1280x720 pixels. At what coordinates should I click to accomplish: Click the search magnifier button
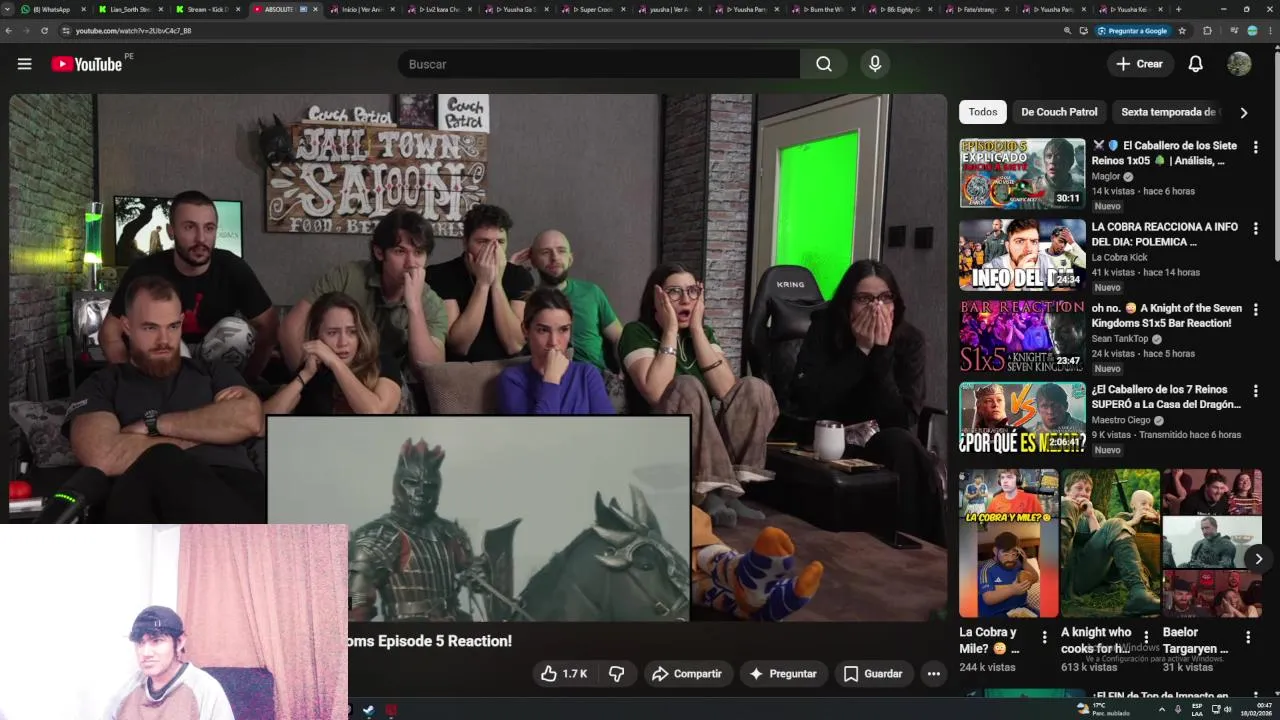(x=823, y=64)
